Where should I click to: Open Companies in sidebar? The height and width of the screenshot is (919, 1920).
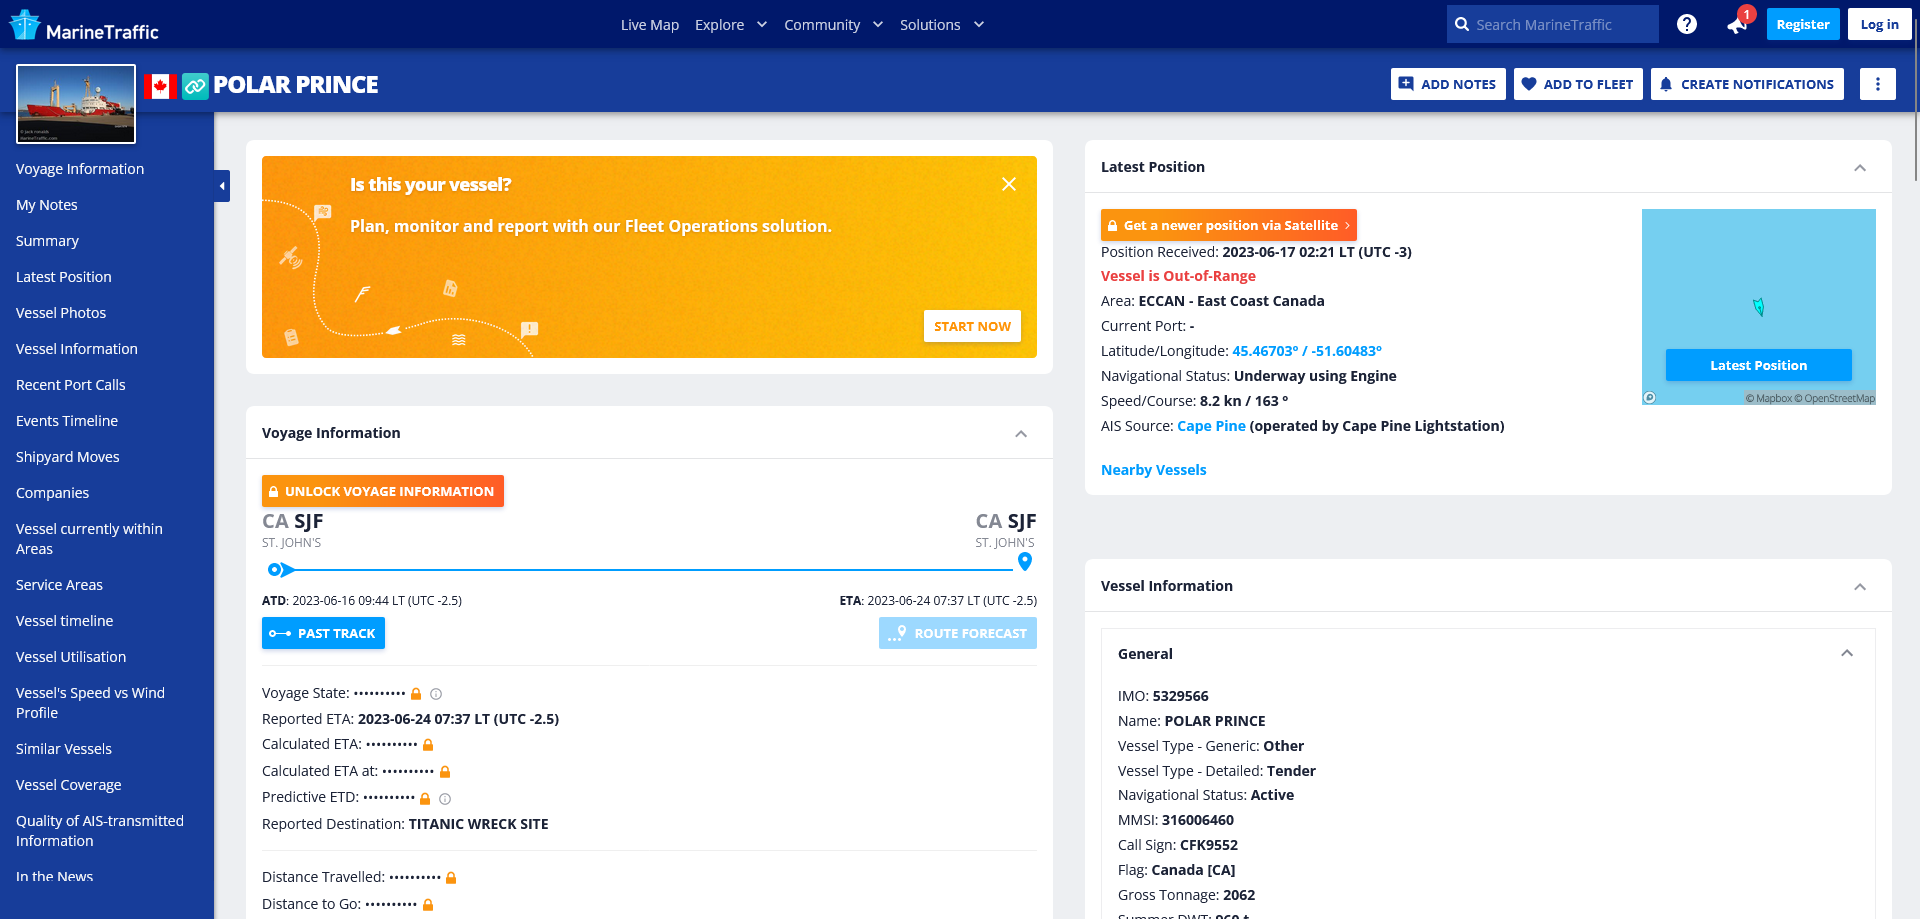pyautogui.click(x=52, y=493)
